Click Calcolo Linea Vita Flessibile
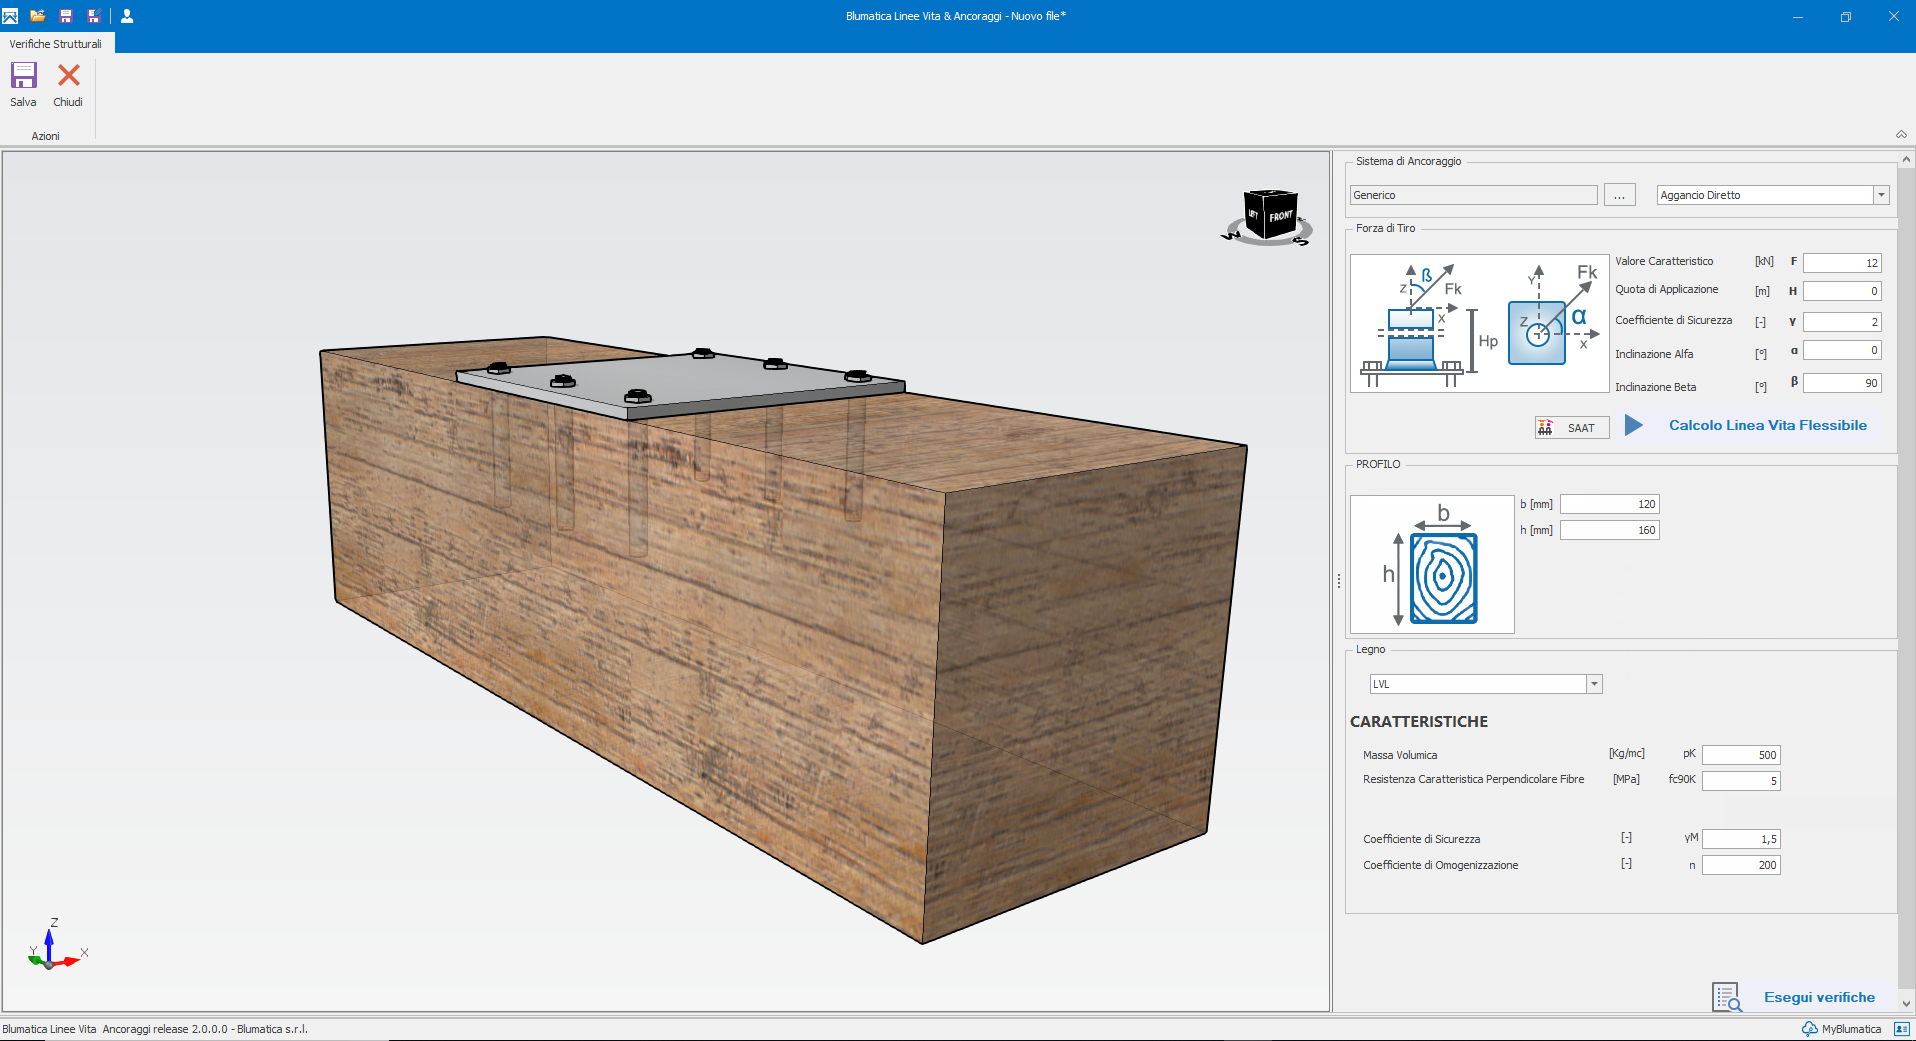The height and width of the screenshot is (1041, 1916). coord(1767,425)
